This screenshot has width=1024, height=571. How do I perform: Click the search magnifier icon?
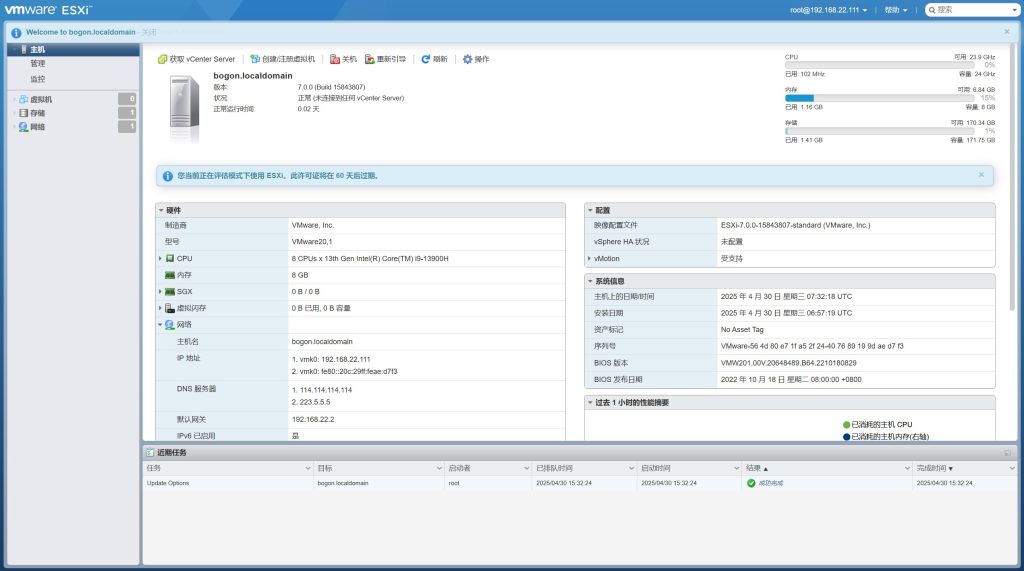[x=932, y=10]
